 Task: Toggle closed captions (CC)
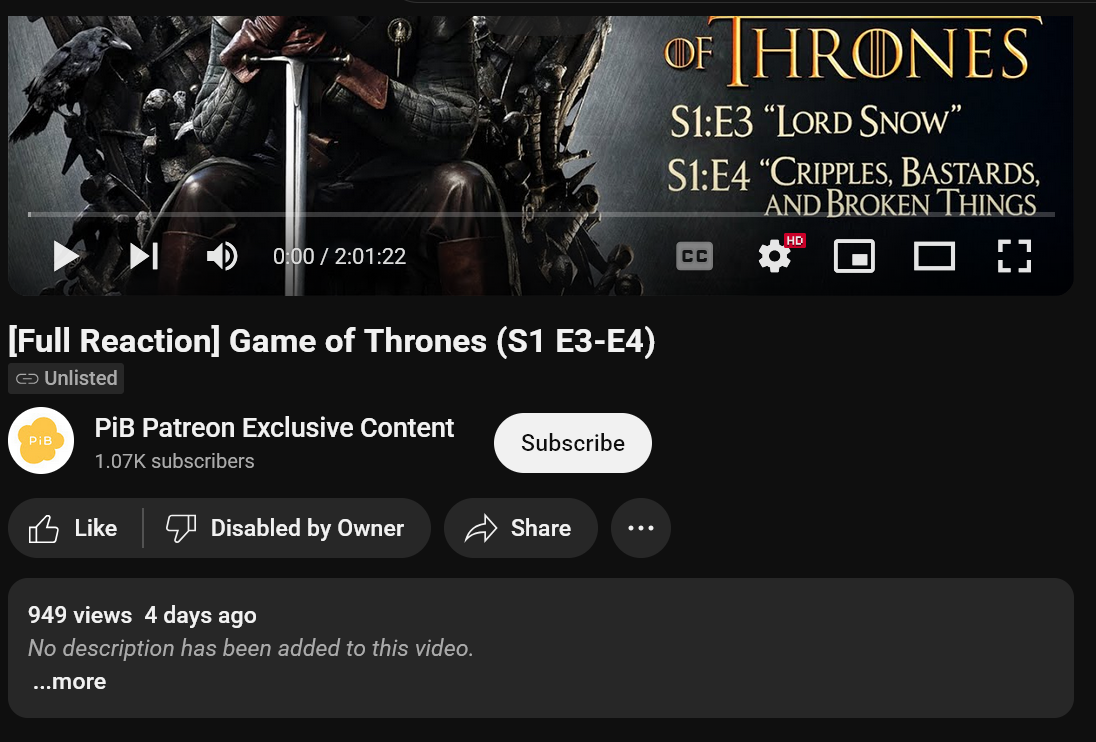coord(694,256)
